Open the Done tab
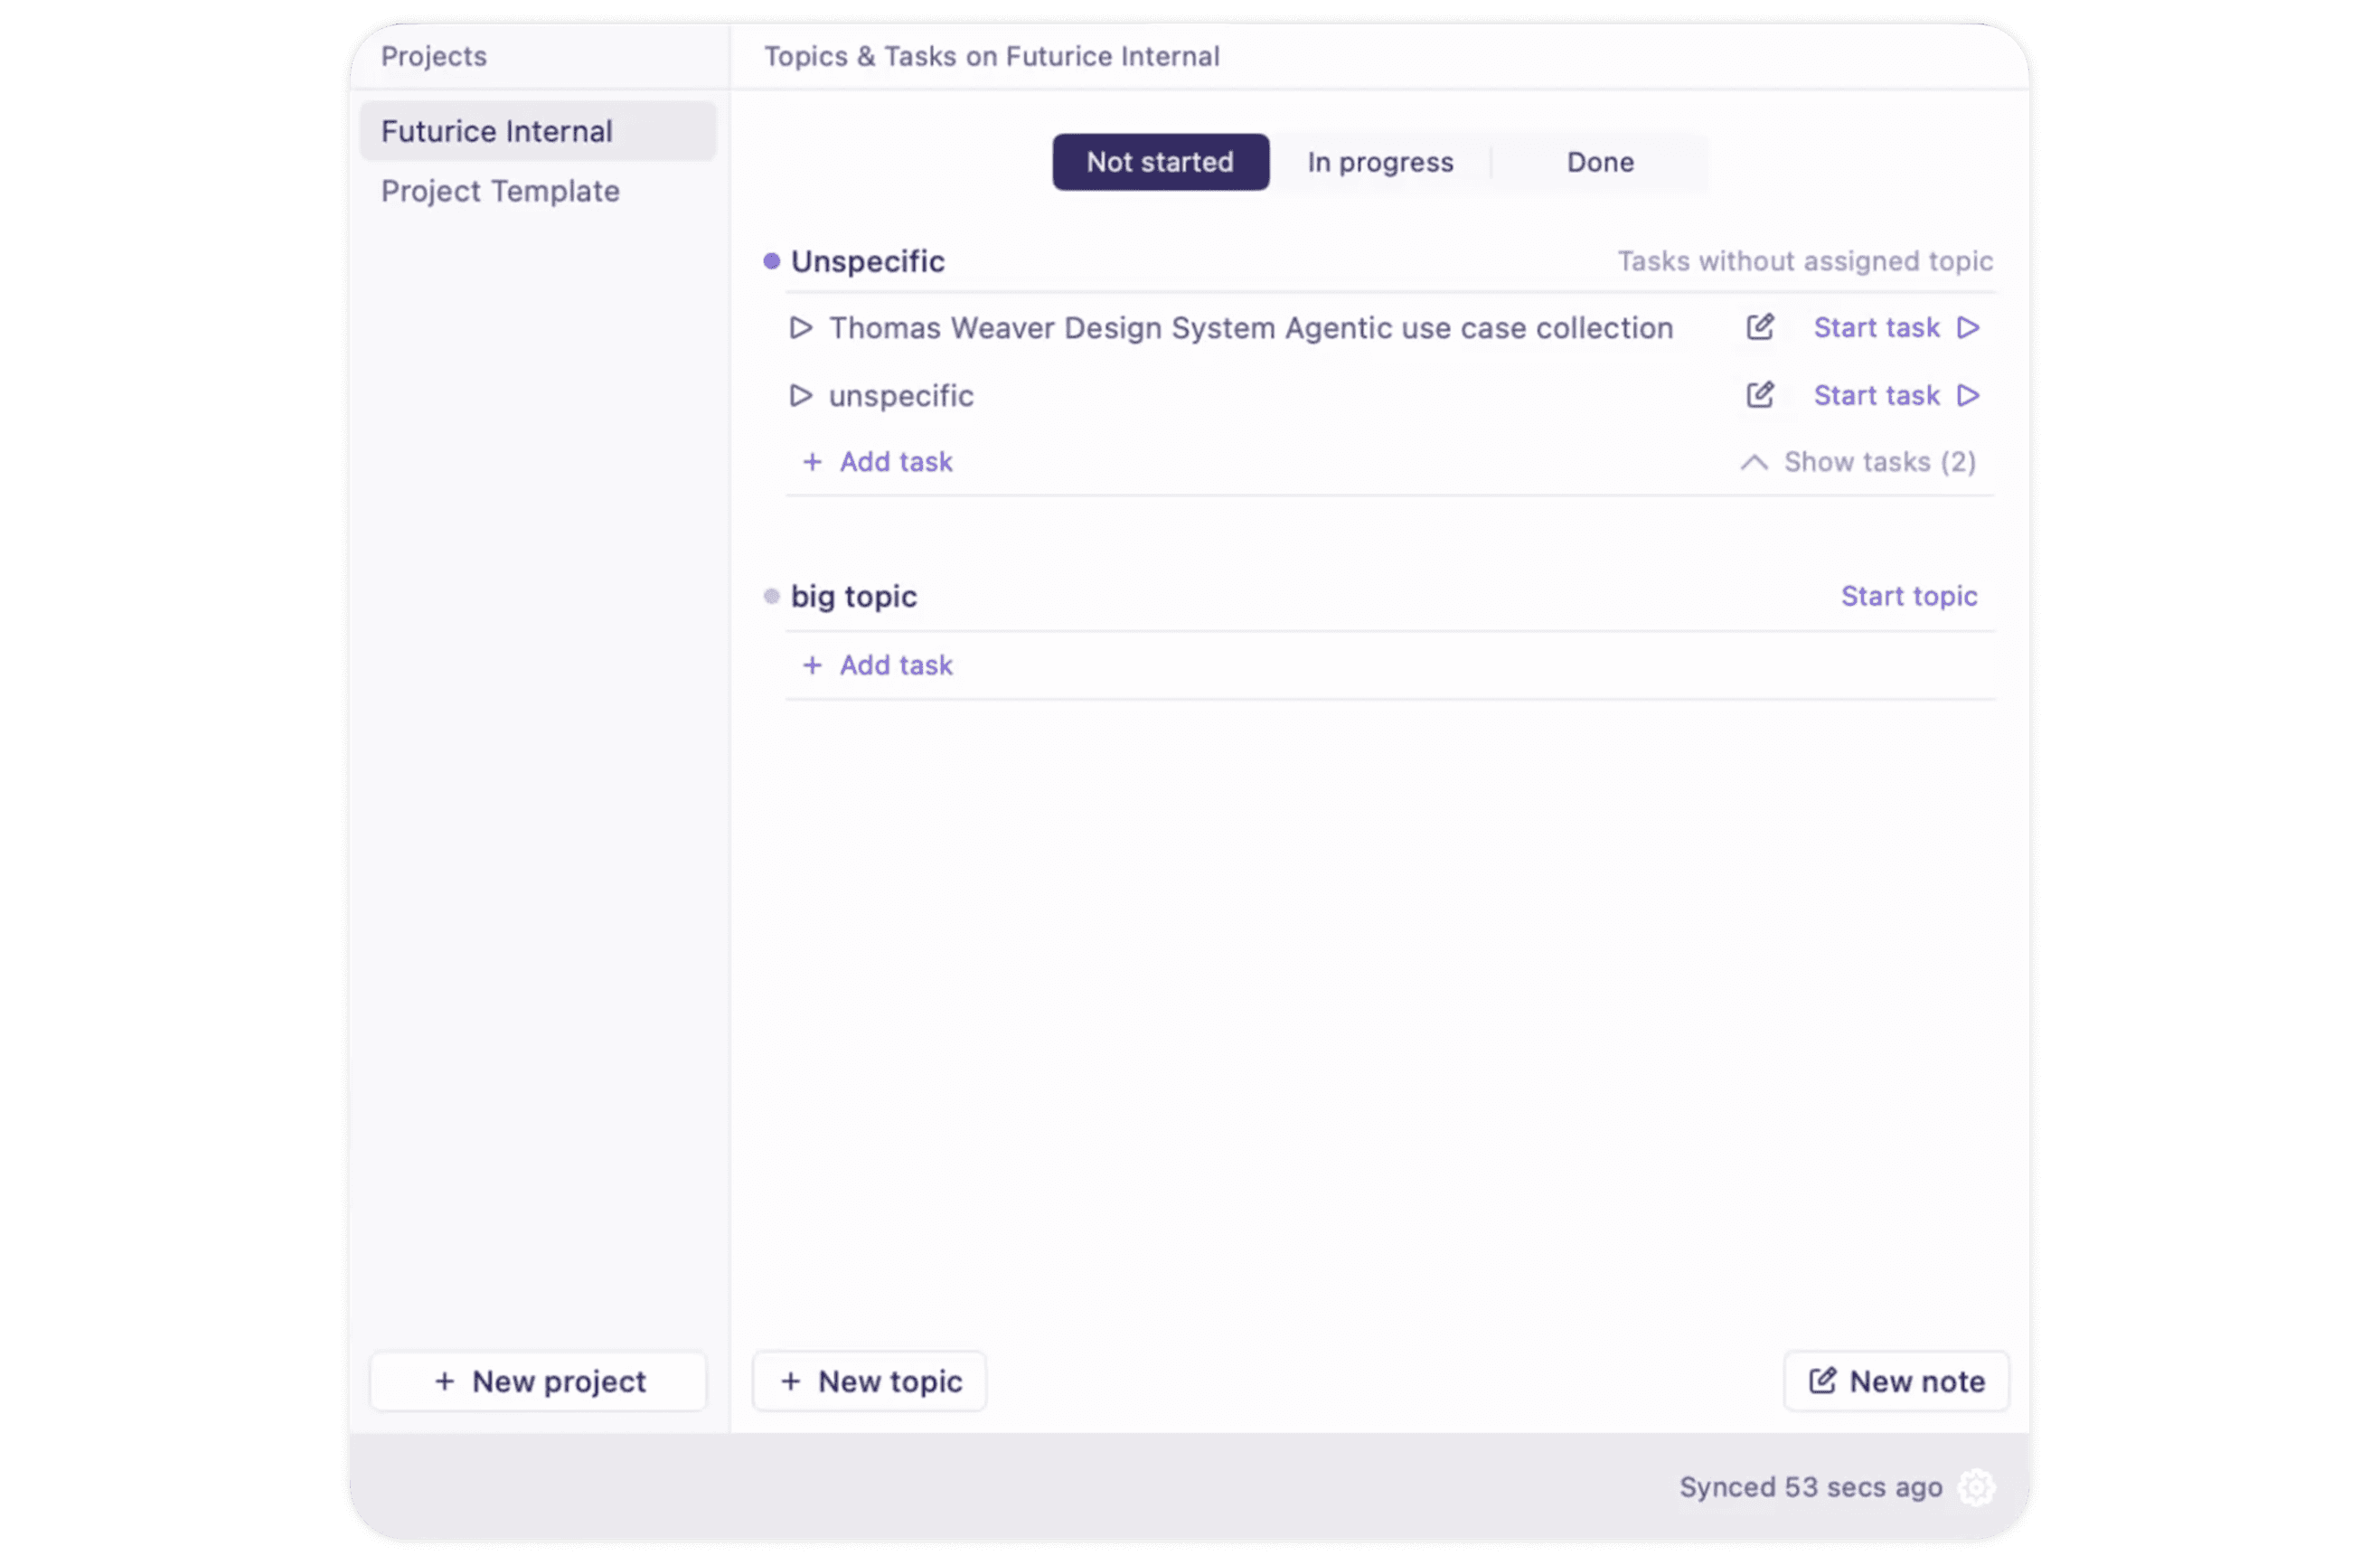 [x=1600, y=162]
